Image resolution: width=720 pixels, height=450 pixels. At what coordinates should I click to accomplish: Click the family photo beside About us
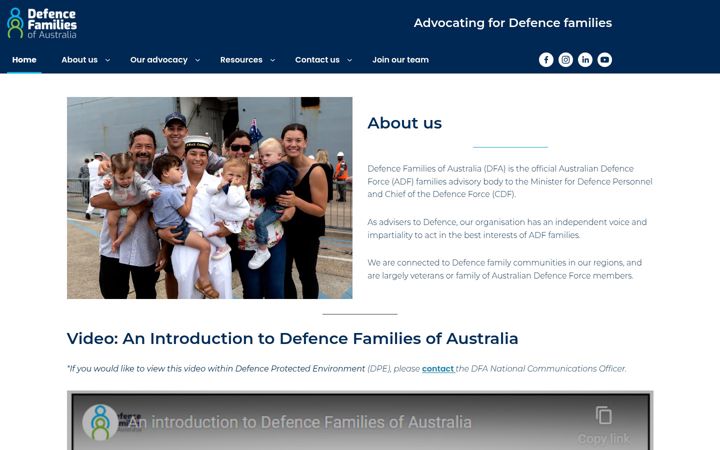(210, 198)
